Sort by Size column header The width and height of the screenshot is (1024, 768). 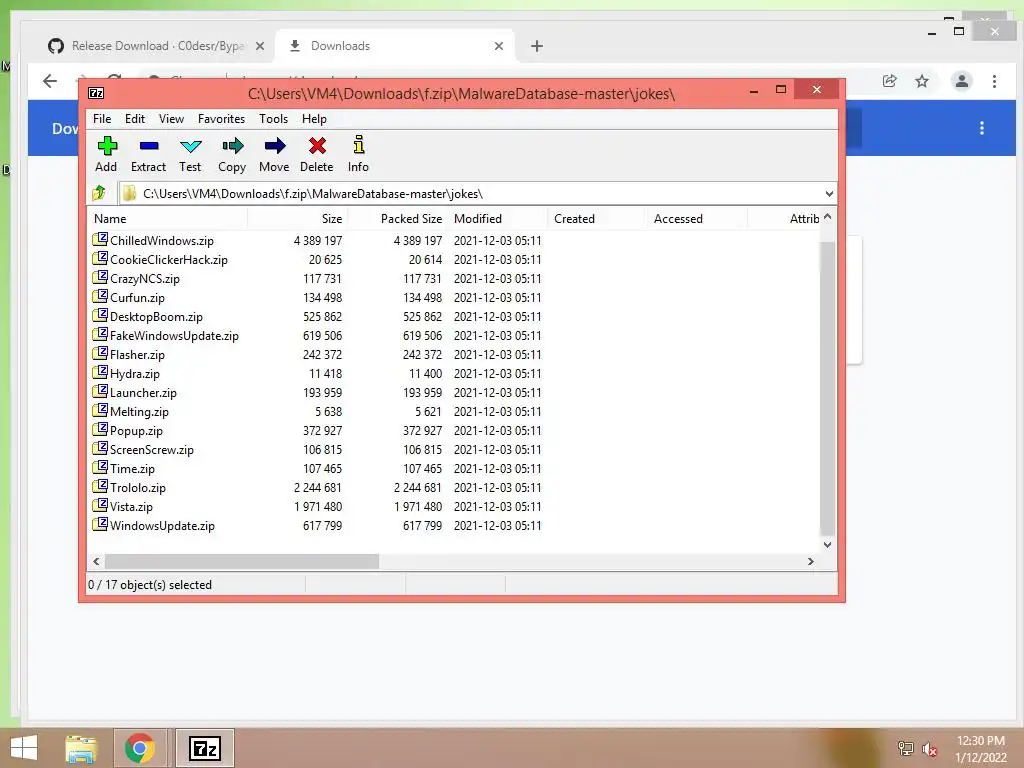(298, 219)
